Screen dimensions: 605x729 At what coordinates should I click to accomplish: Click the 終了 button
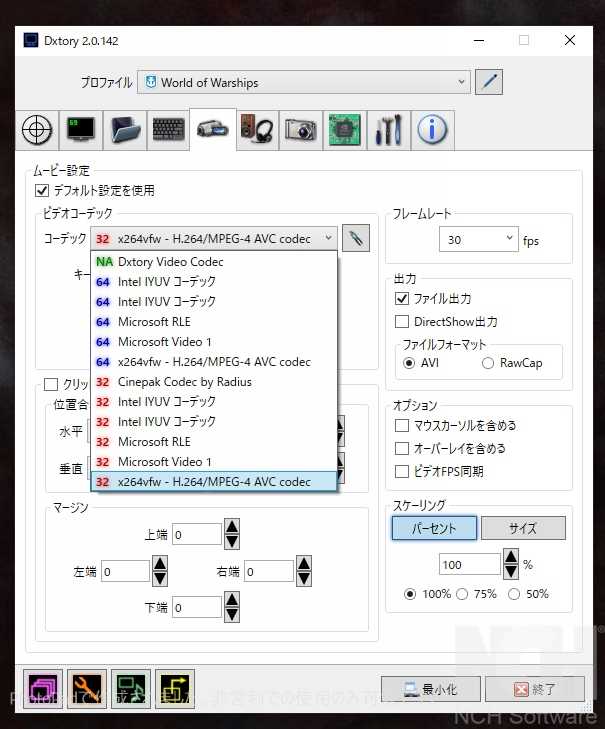pyautogui.click(x=535, y=689)
